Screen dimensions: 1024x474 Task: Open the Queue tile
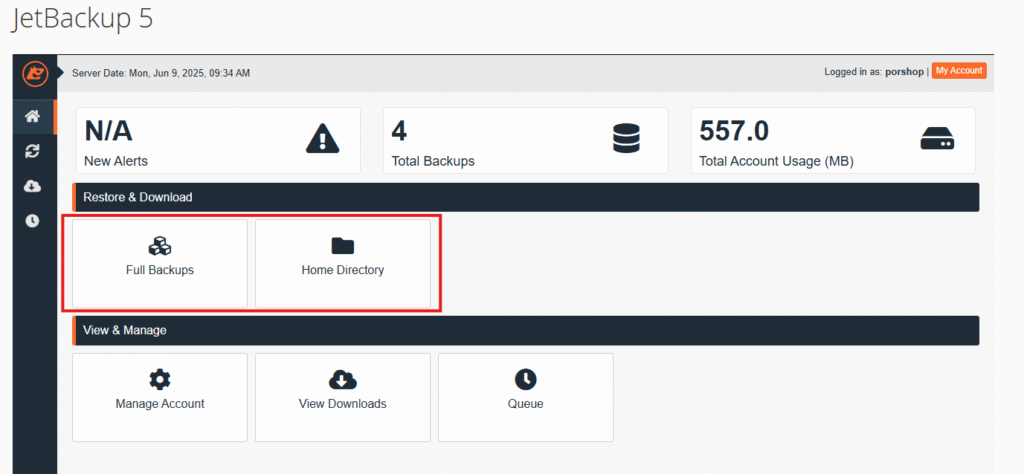click(526, 398)
